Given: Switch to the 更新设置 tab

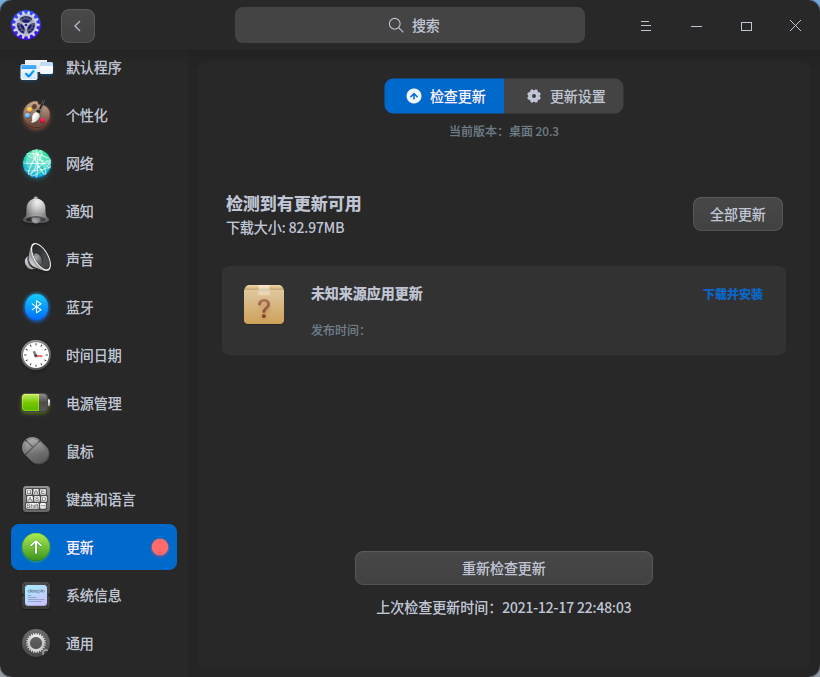Looking at the screenshot, I should [x=564, y=96].
